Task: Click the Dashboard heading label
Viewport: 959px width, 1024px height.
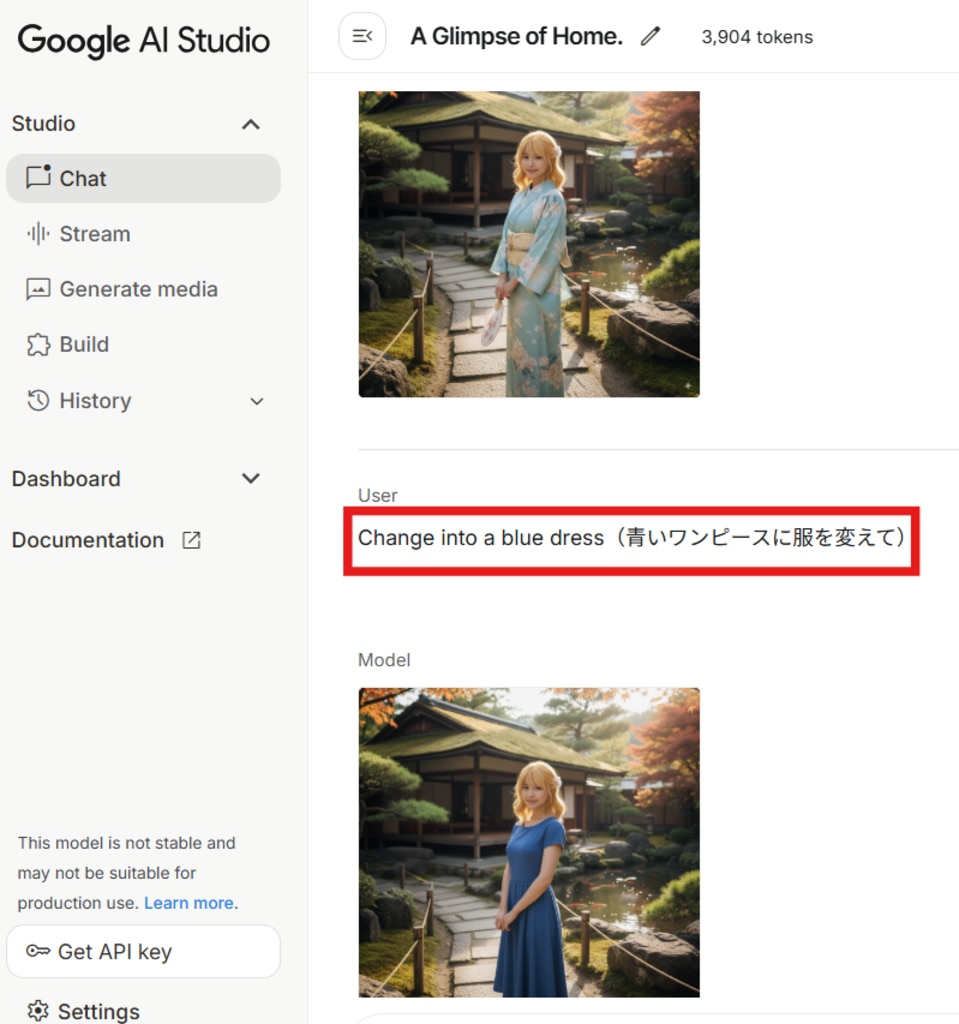Action: (66, 479)
